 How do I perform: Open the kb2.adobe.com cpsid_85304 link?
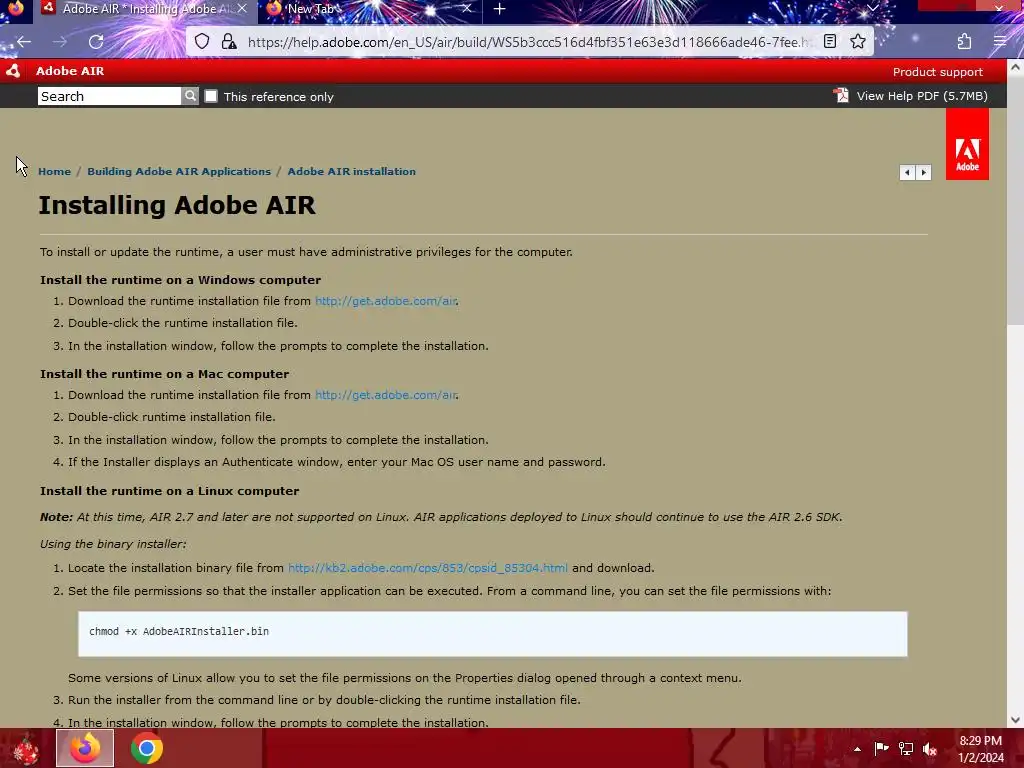coord(428,568)
